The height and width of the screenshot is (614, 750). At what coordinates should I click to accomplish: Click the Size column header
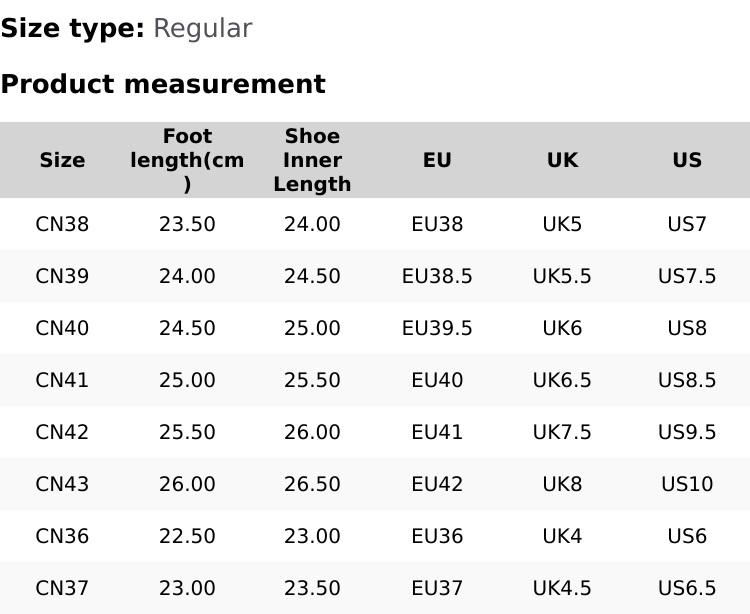pyautogui.click(x=62, y=160)
